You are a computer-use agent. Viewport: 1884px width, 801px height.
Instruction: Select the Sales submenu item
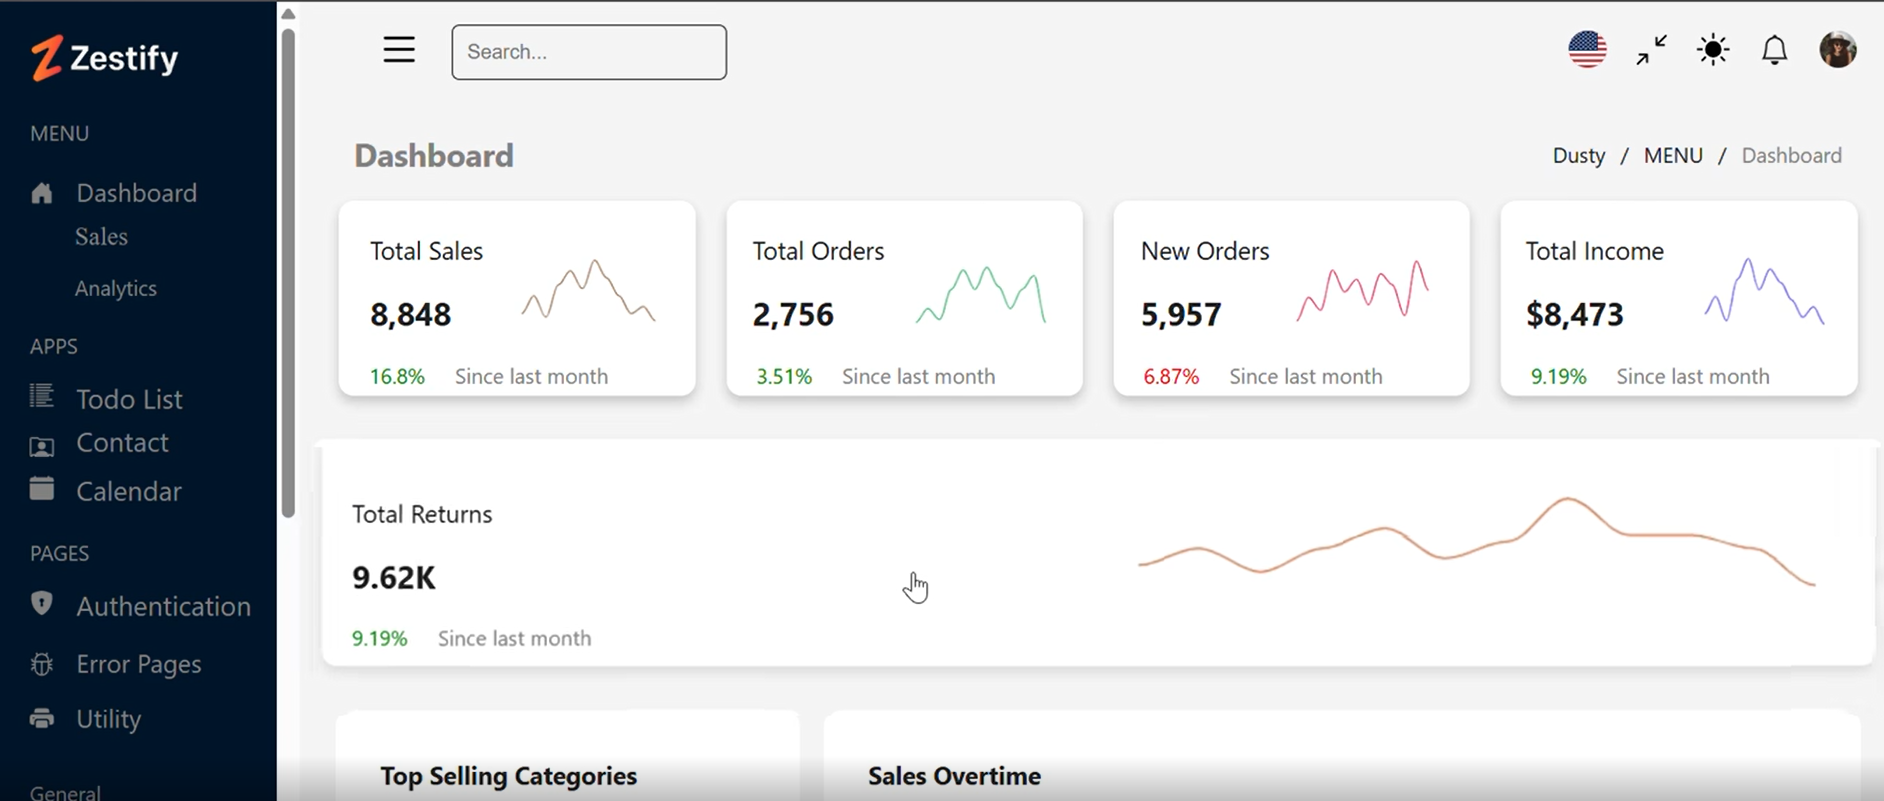pos(101,237)
